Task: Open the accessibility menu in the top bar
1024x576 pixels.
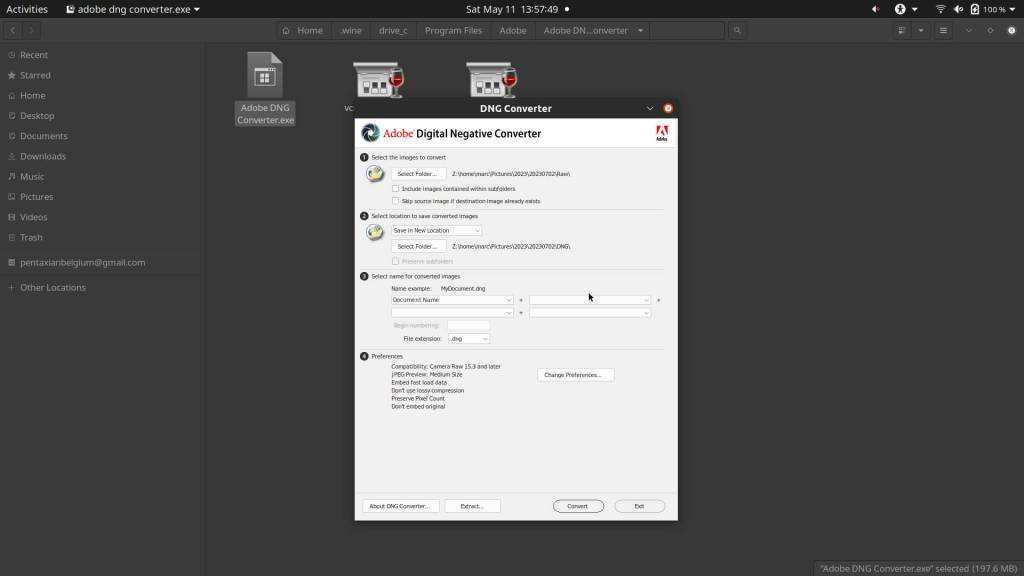Action: [x=905, y=9]
